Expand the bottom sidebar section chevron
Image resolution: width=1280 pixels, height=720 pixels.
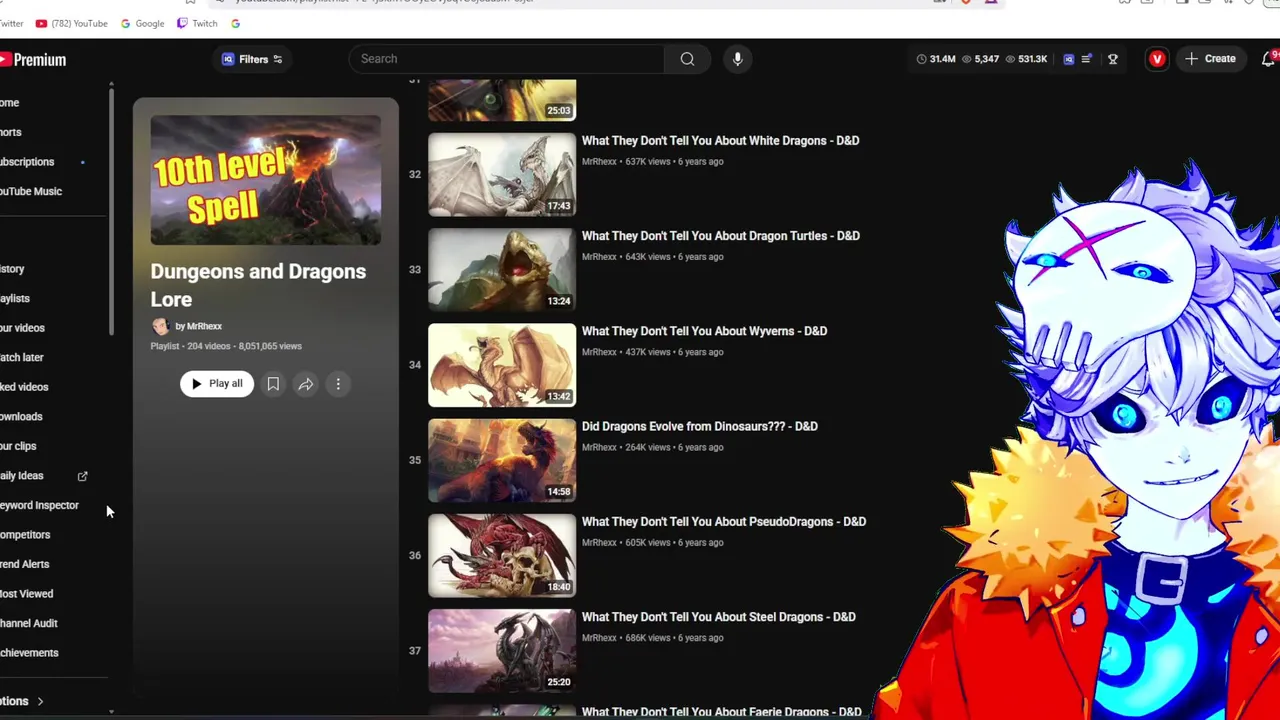40,702
